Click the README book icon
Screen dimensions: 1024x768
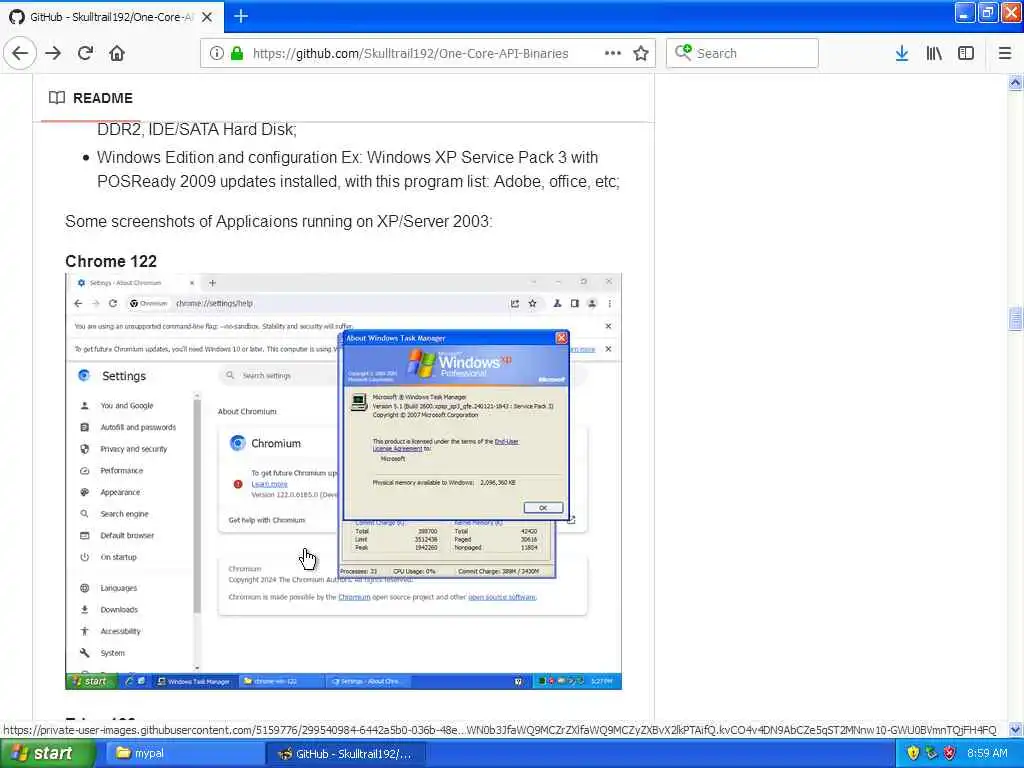tap(57, 98)
